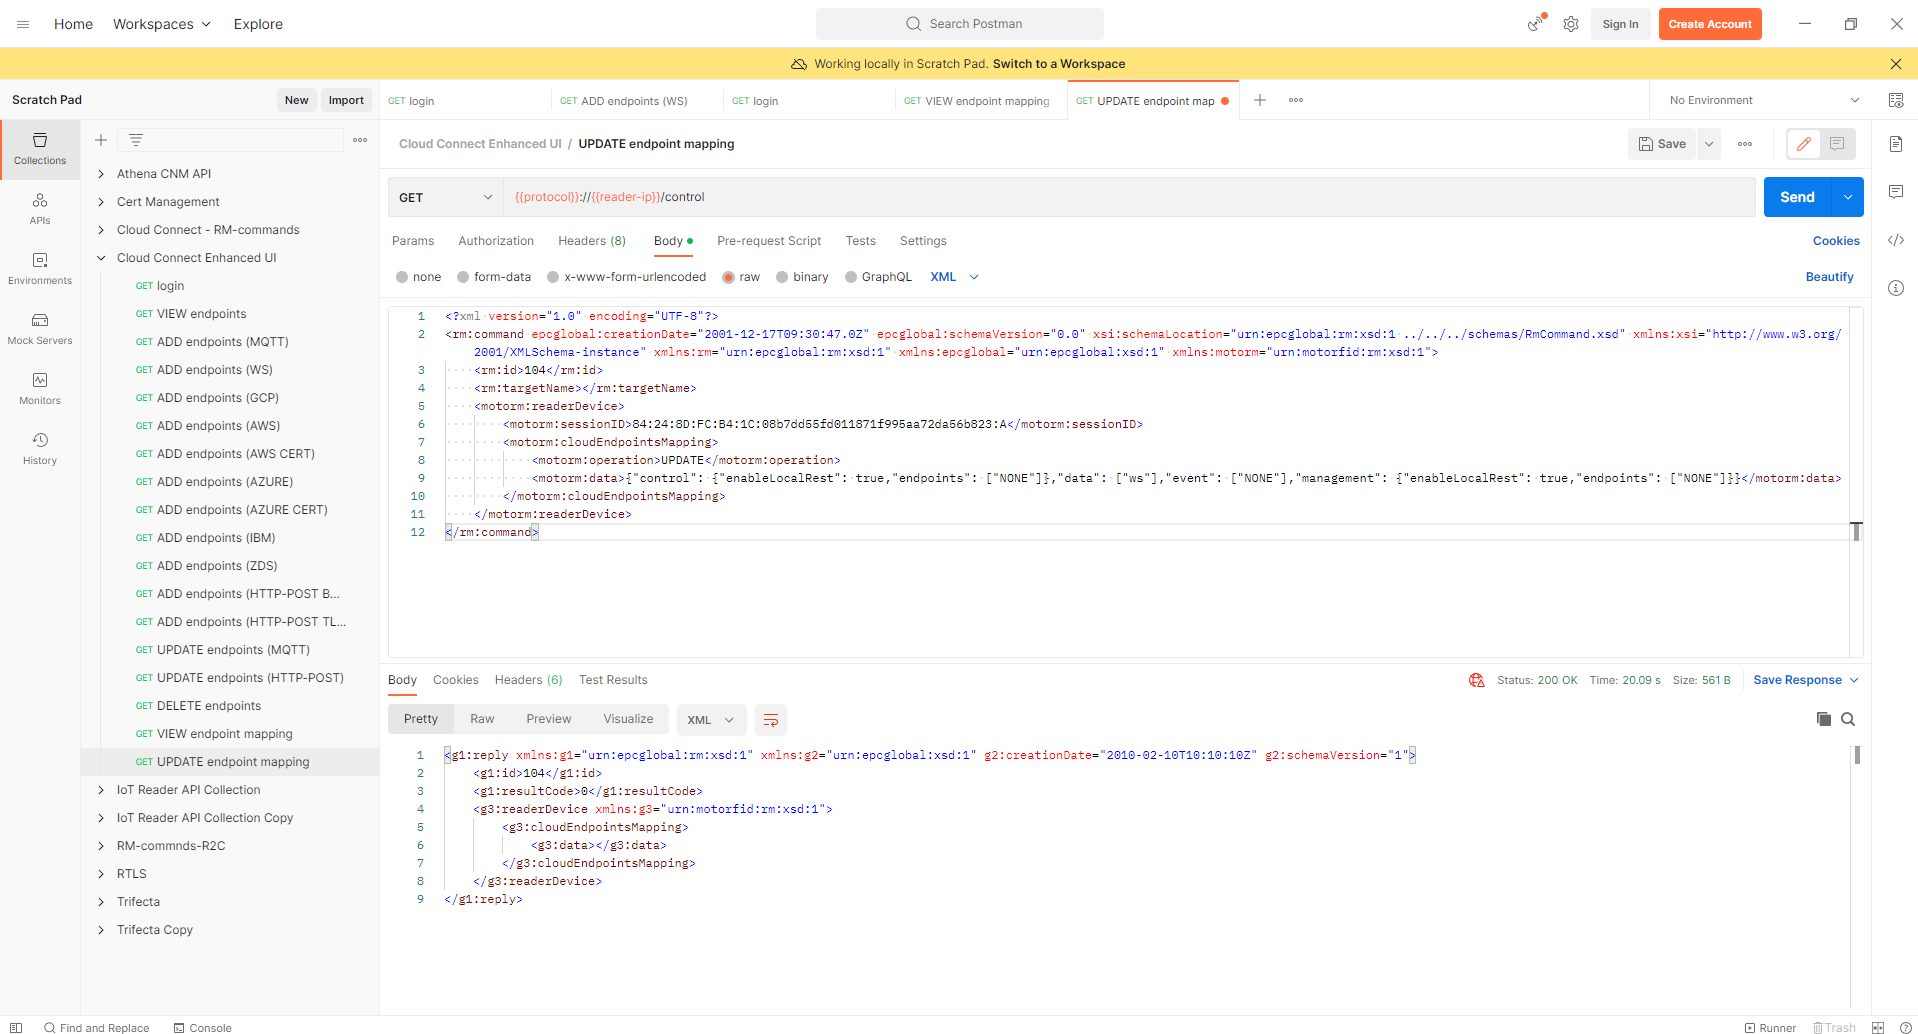Select the form-data body type
This screenshot has width=1918, height=1034.
[x=463, y=277]
